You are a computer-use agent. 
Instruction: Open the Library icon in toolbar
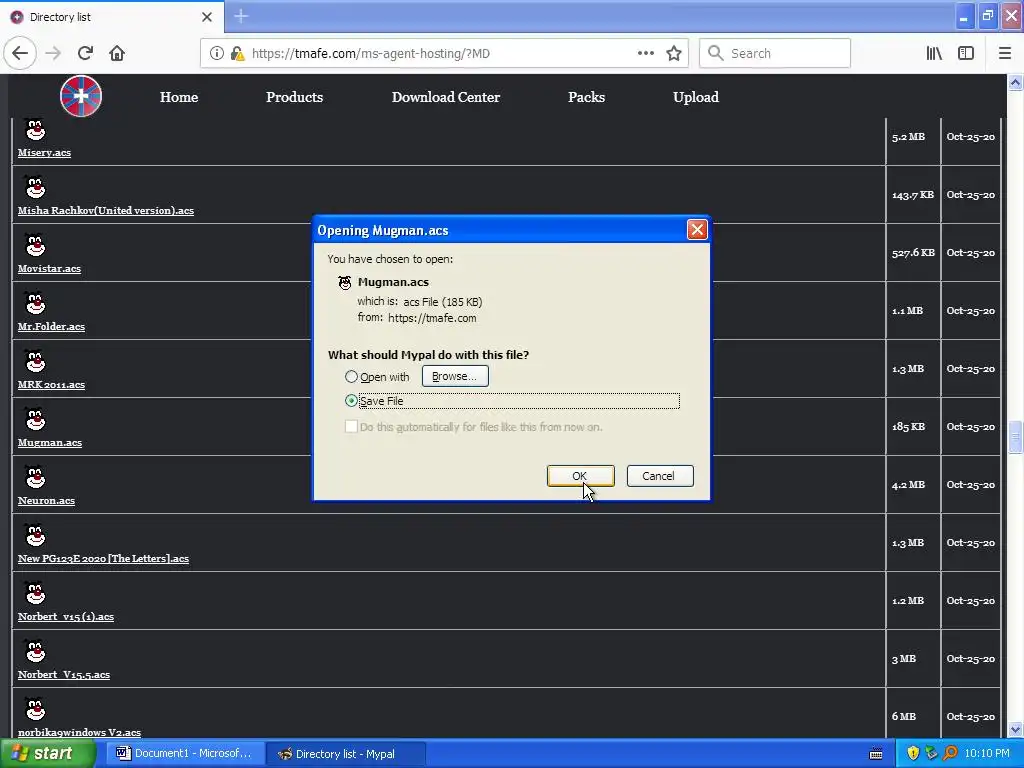click(934, 53)
